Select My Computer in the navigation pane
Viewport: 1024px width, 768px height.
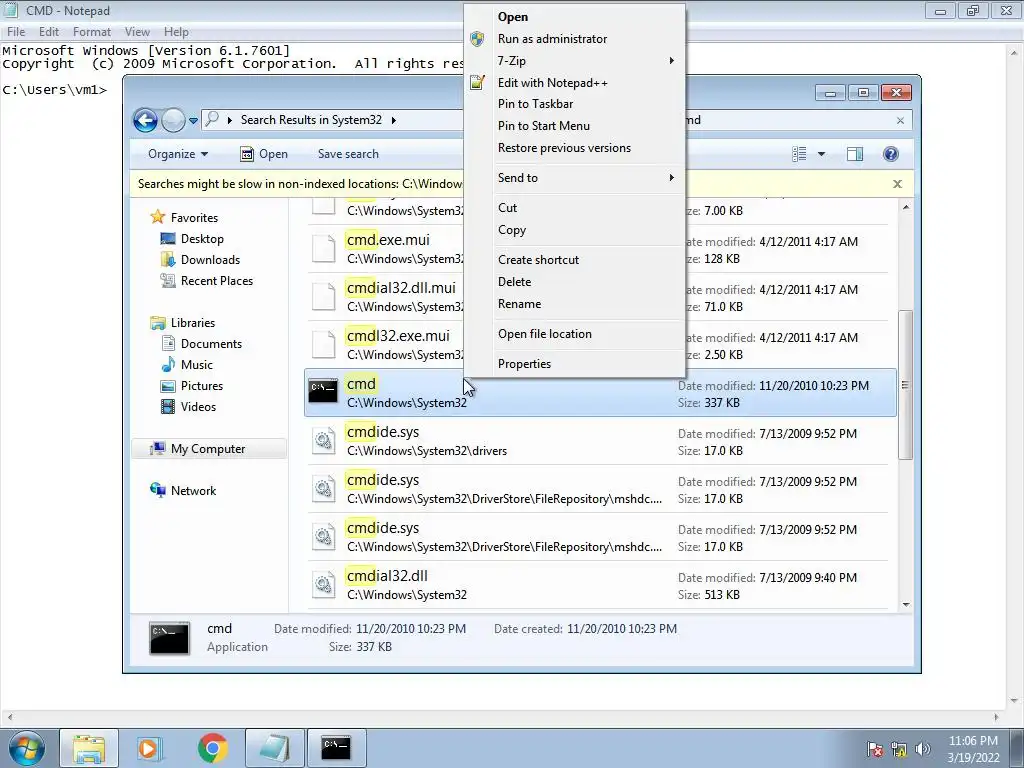point(208,449)
